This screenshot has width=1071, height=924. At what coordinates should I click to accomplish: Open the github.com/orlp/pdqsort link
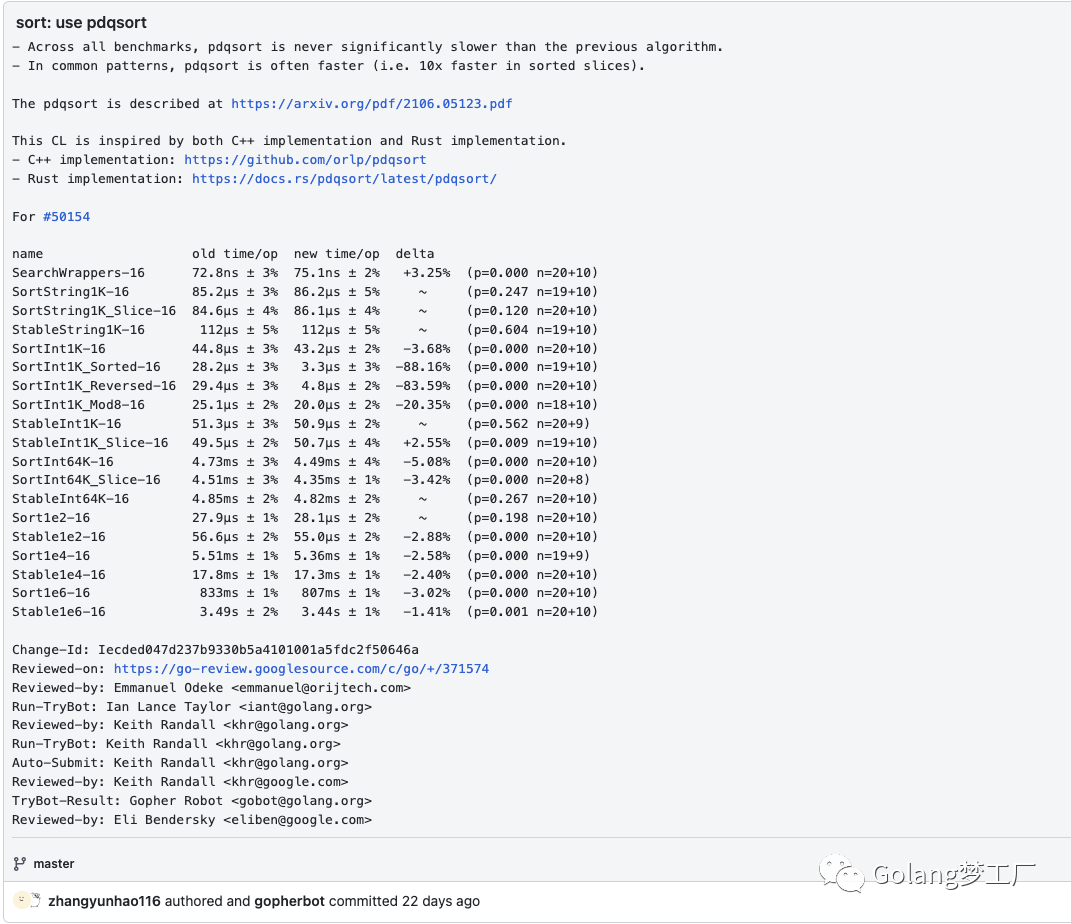(x=305, y=160)
